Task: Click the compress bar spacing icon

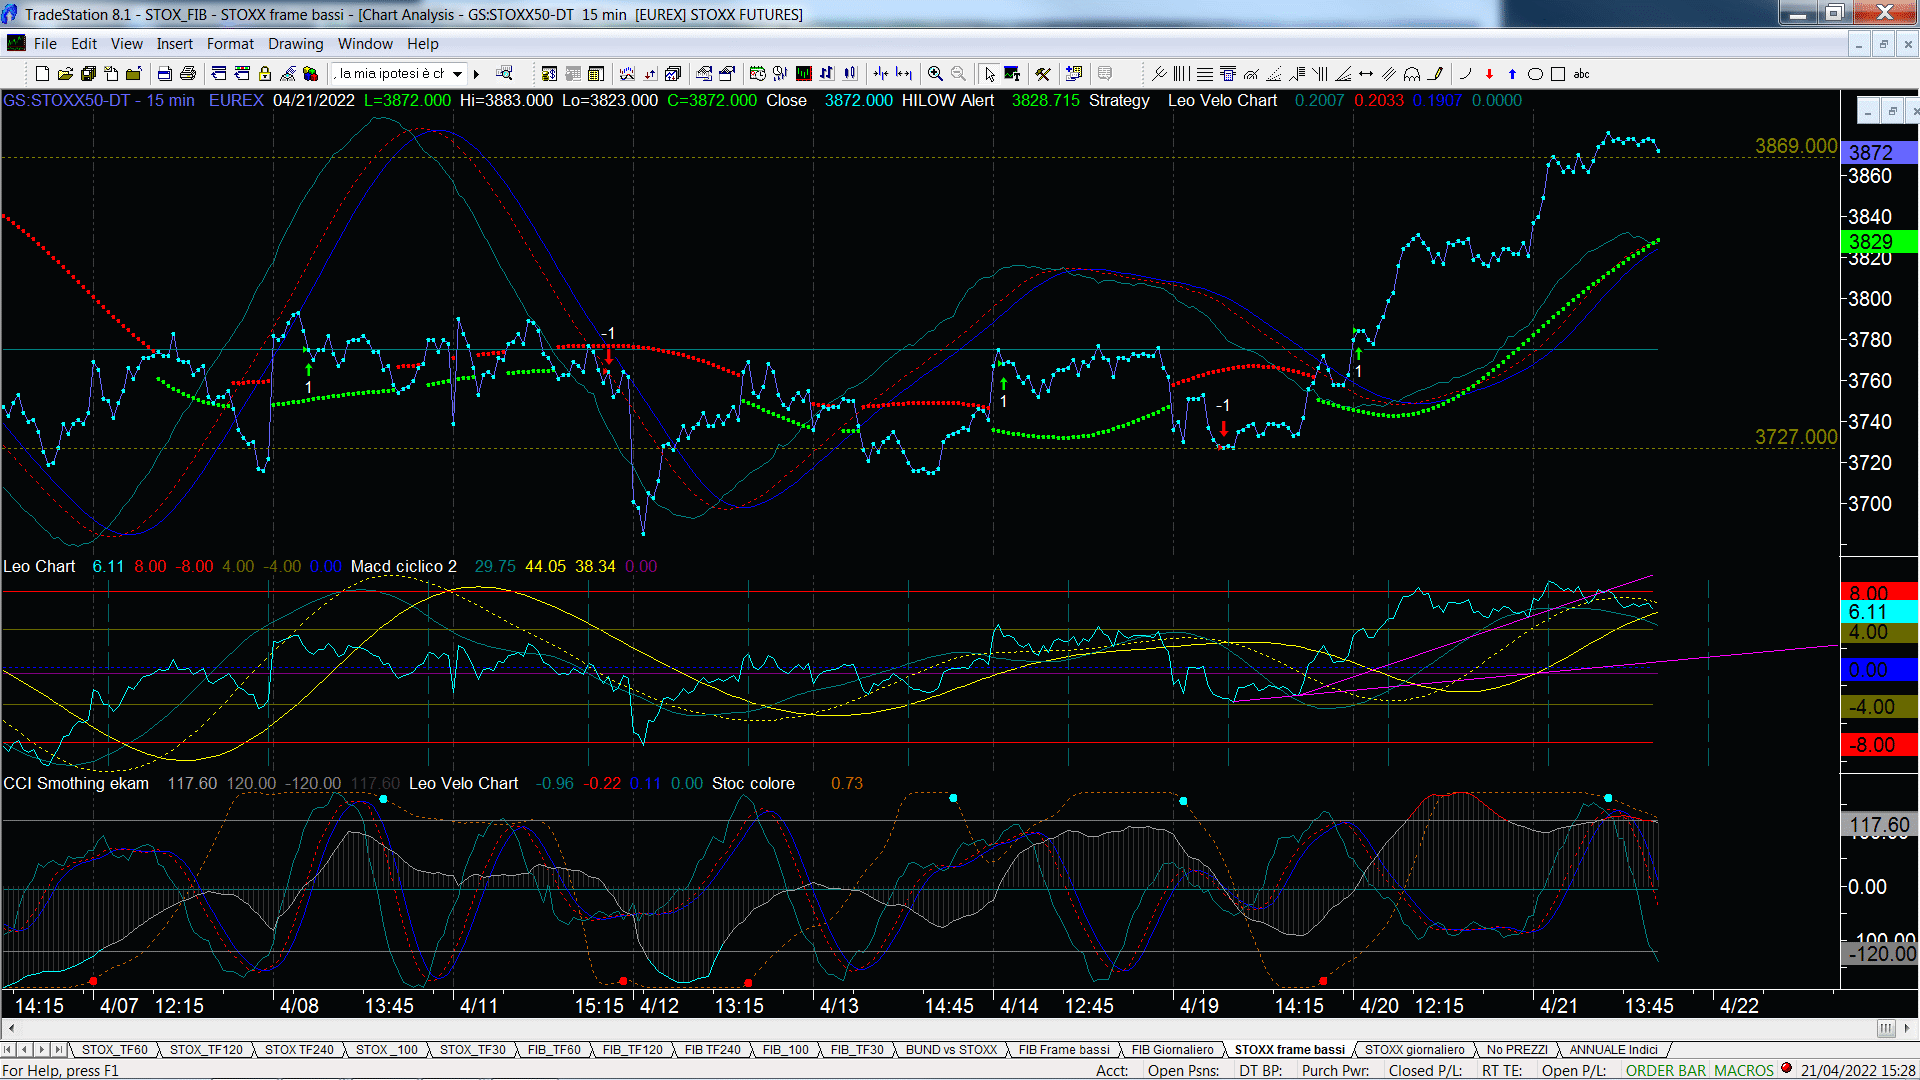Action: pyautogui.click(x=880, y=74)
